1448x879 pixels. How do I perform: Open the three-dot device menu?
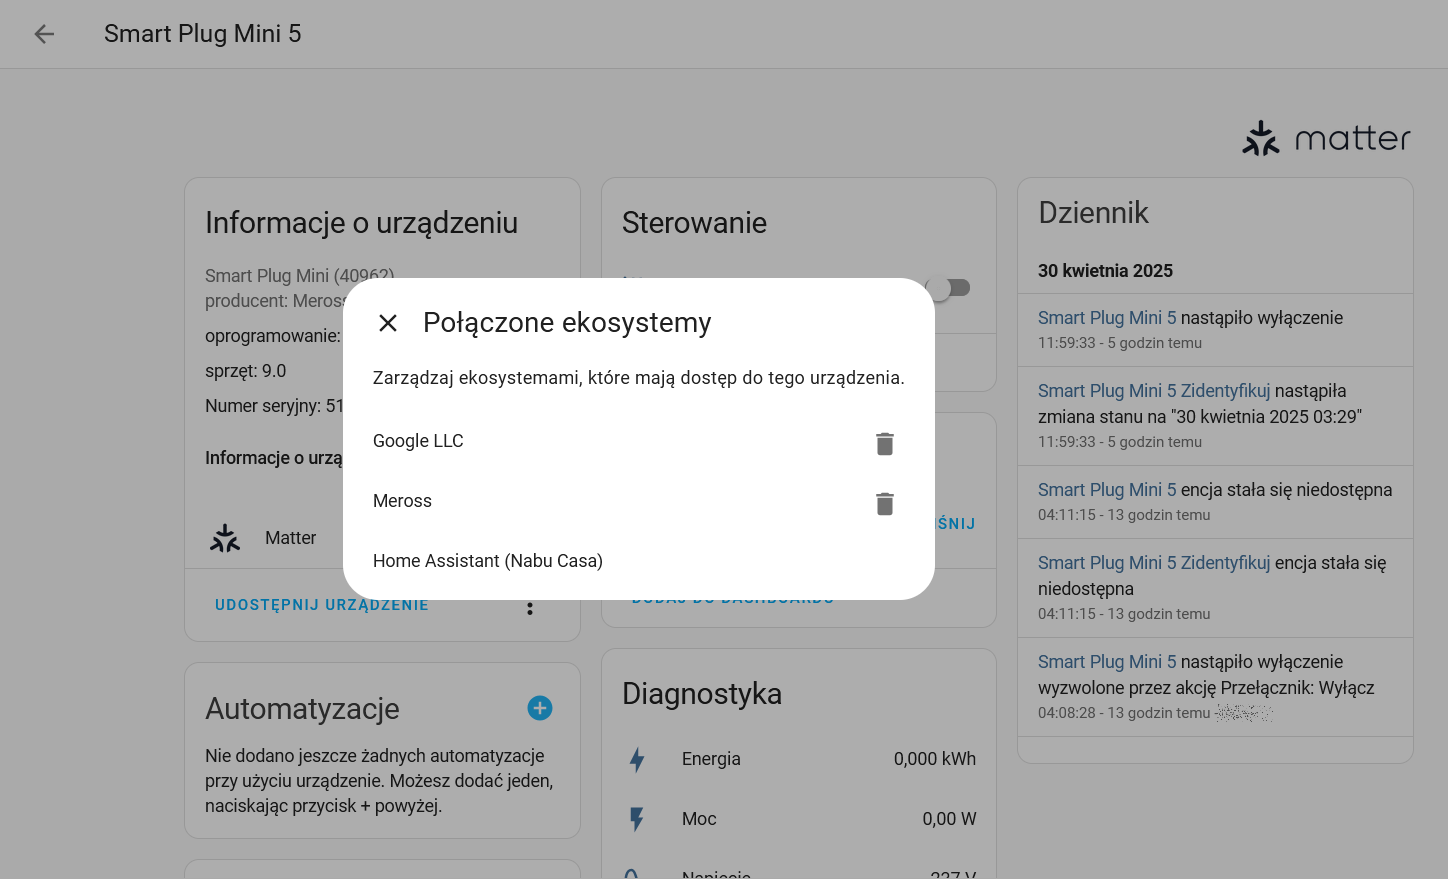coord(530,608)
